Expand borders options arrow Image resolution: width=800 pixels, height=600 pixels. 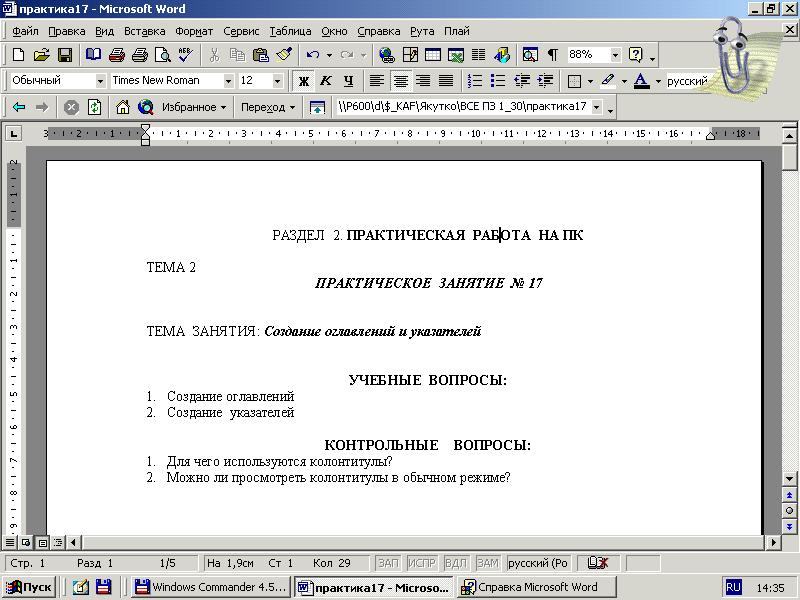(590, 81)
